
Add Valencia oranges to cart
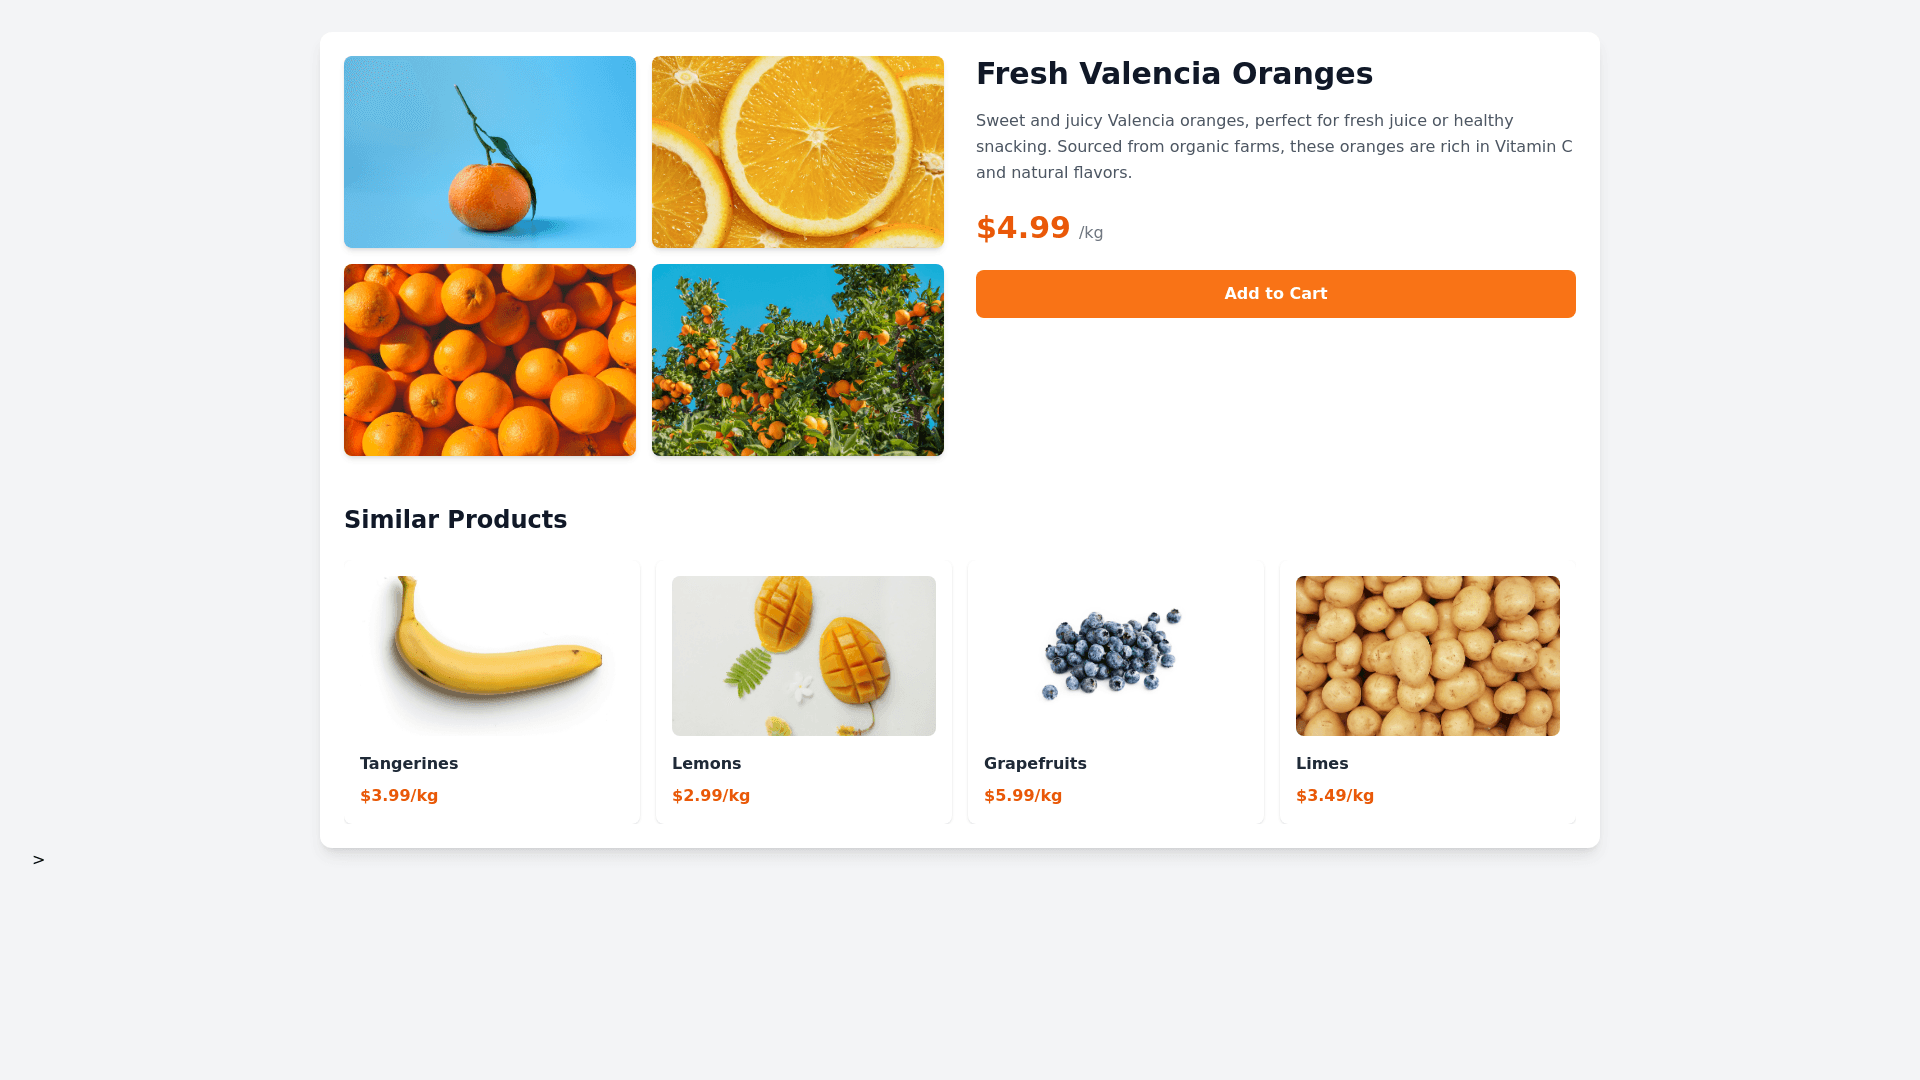1275,294
